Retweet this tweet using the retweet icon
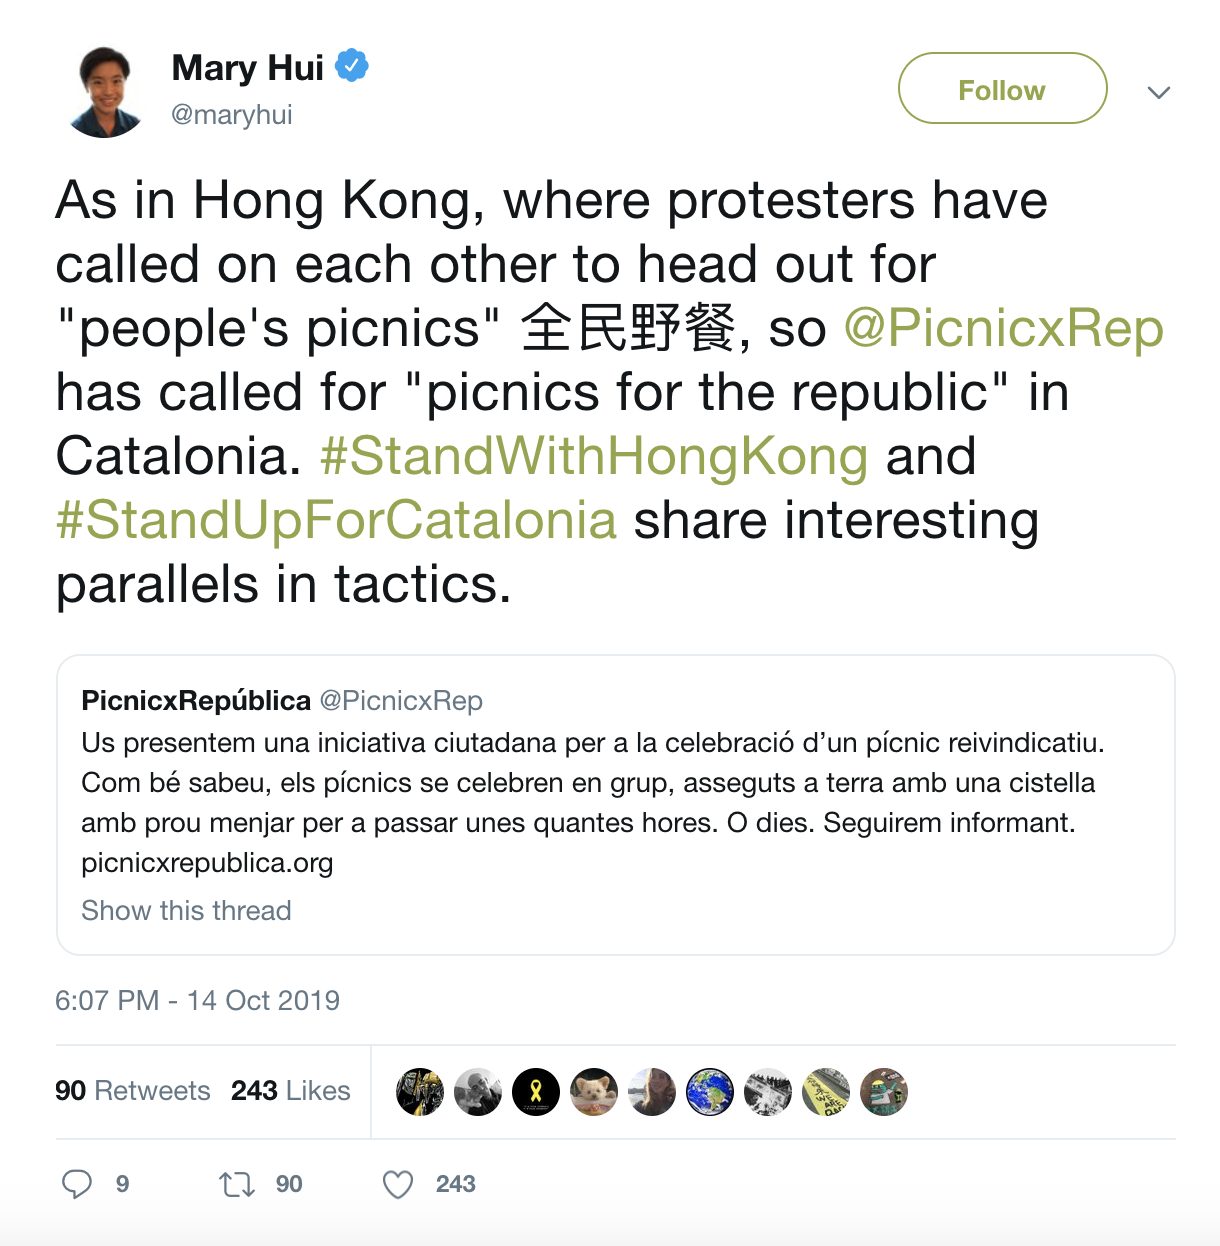The image size is (1220, 1246). click(x=237, y=1185)
